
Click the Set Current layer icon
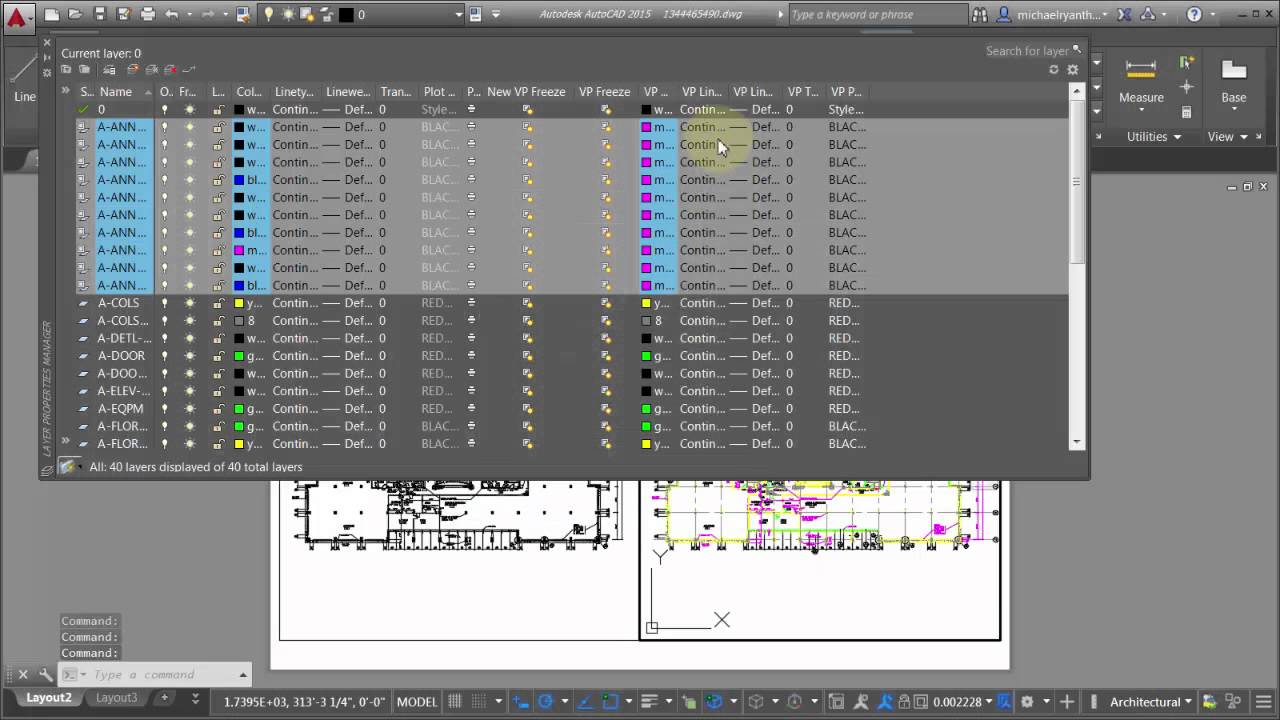pos(189,70)
